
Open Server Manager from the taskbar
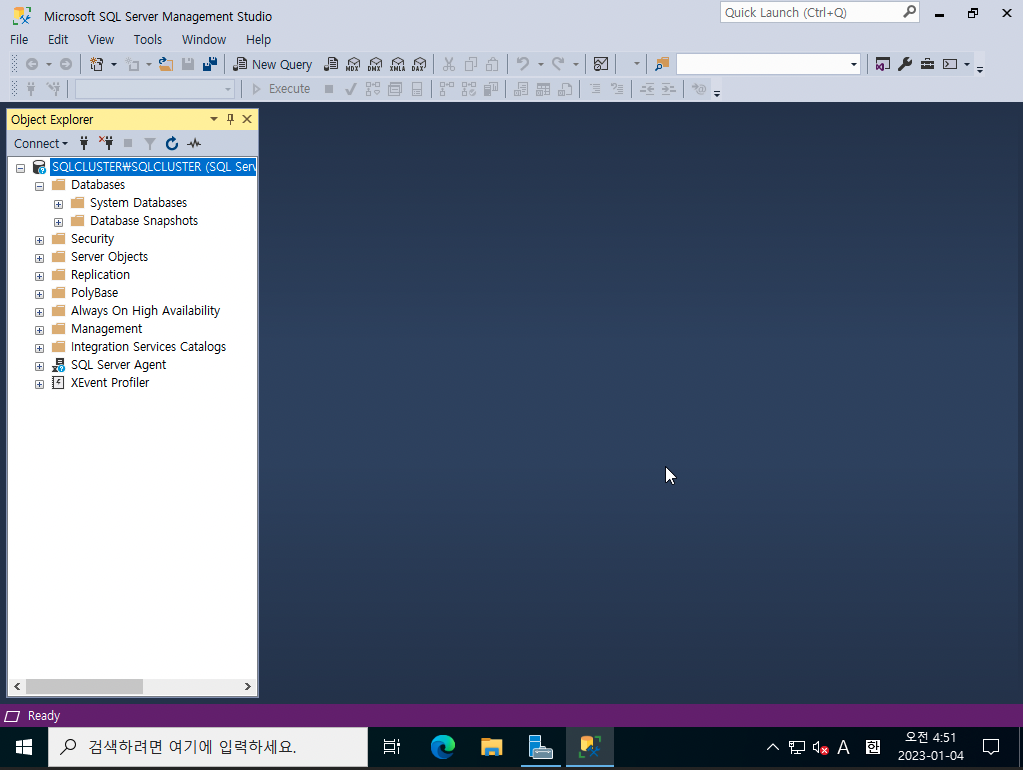(x=540, y=747)
